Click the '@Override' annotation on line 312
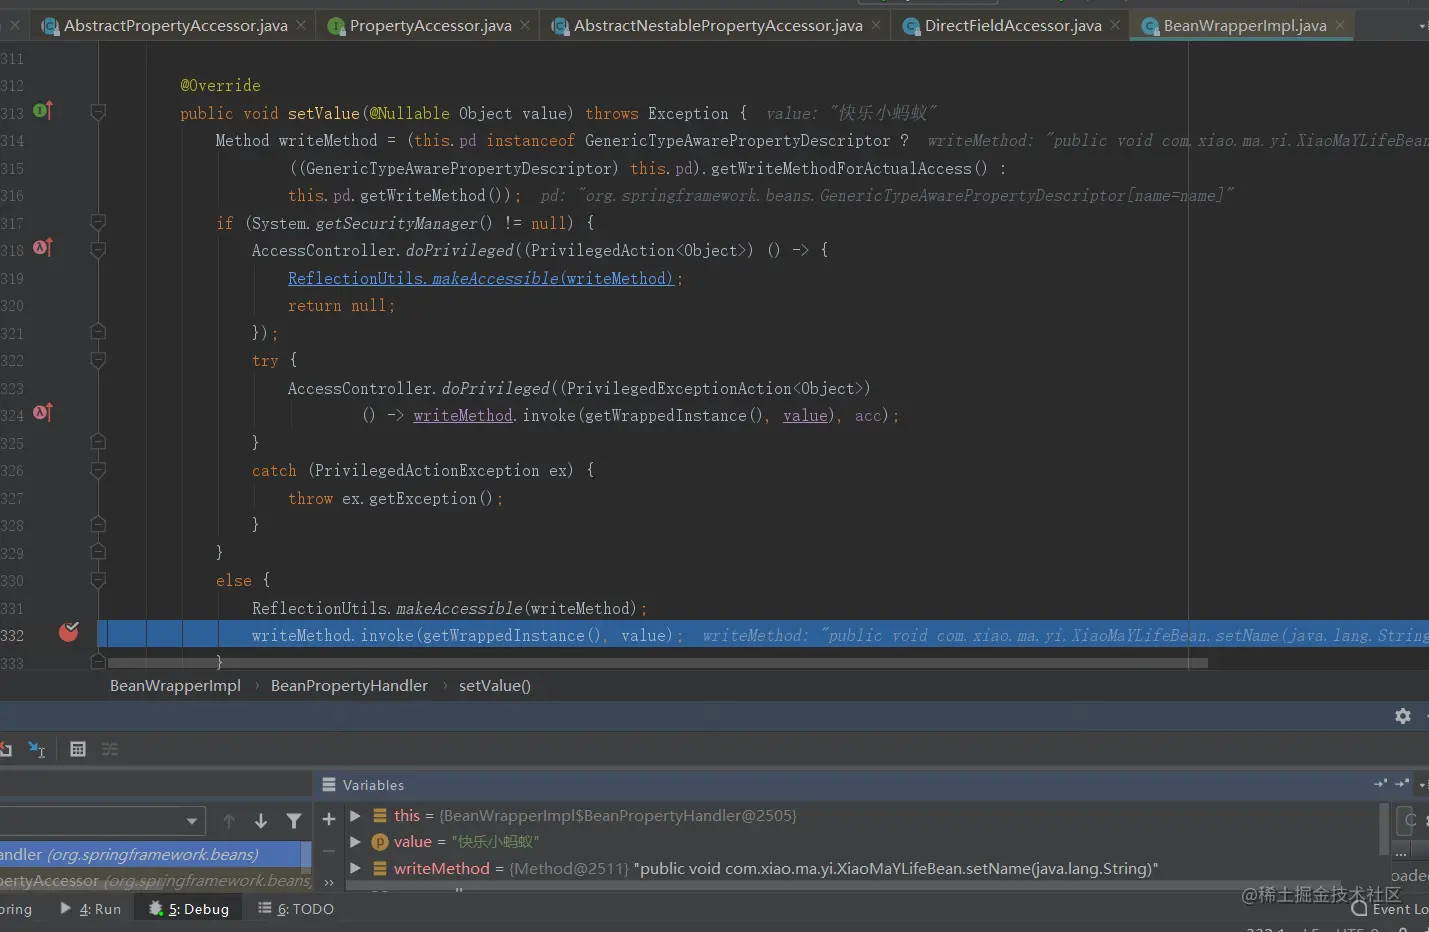Viewport: 1429px width, 932px height. [220, 86]
